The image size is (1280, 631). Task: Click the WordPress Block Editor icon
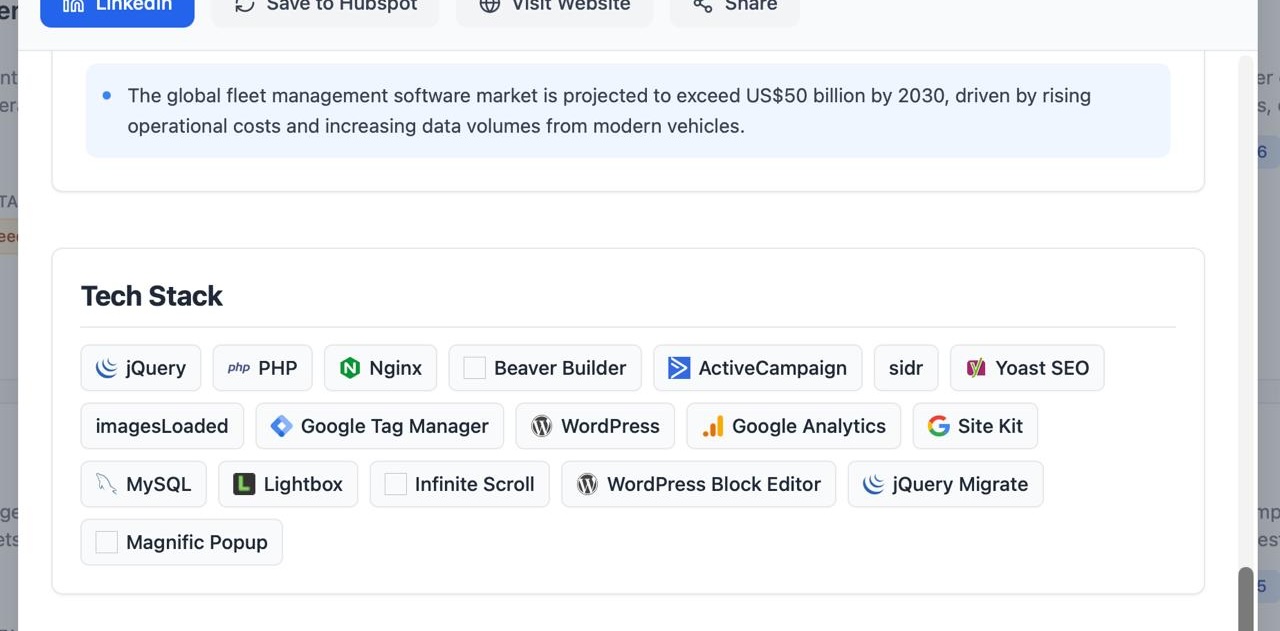(x=588, y=483)
